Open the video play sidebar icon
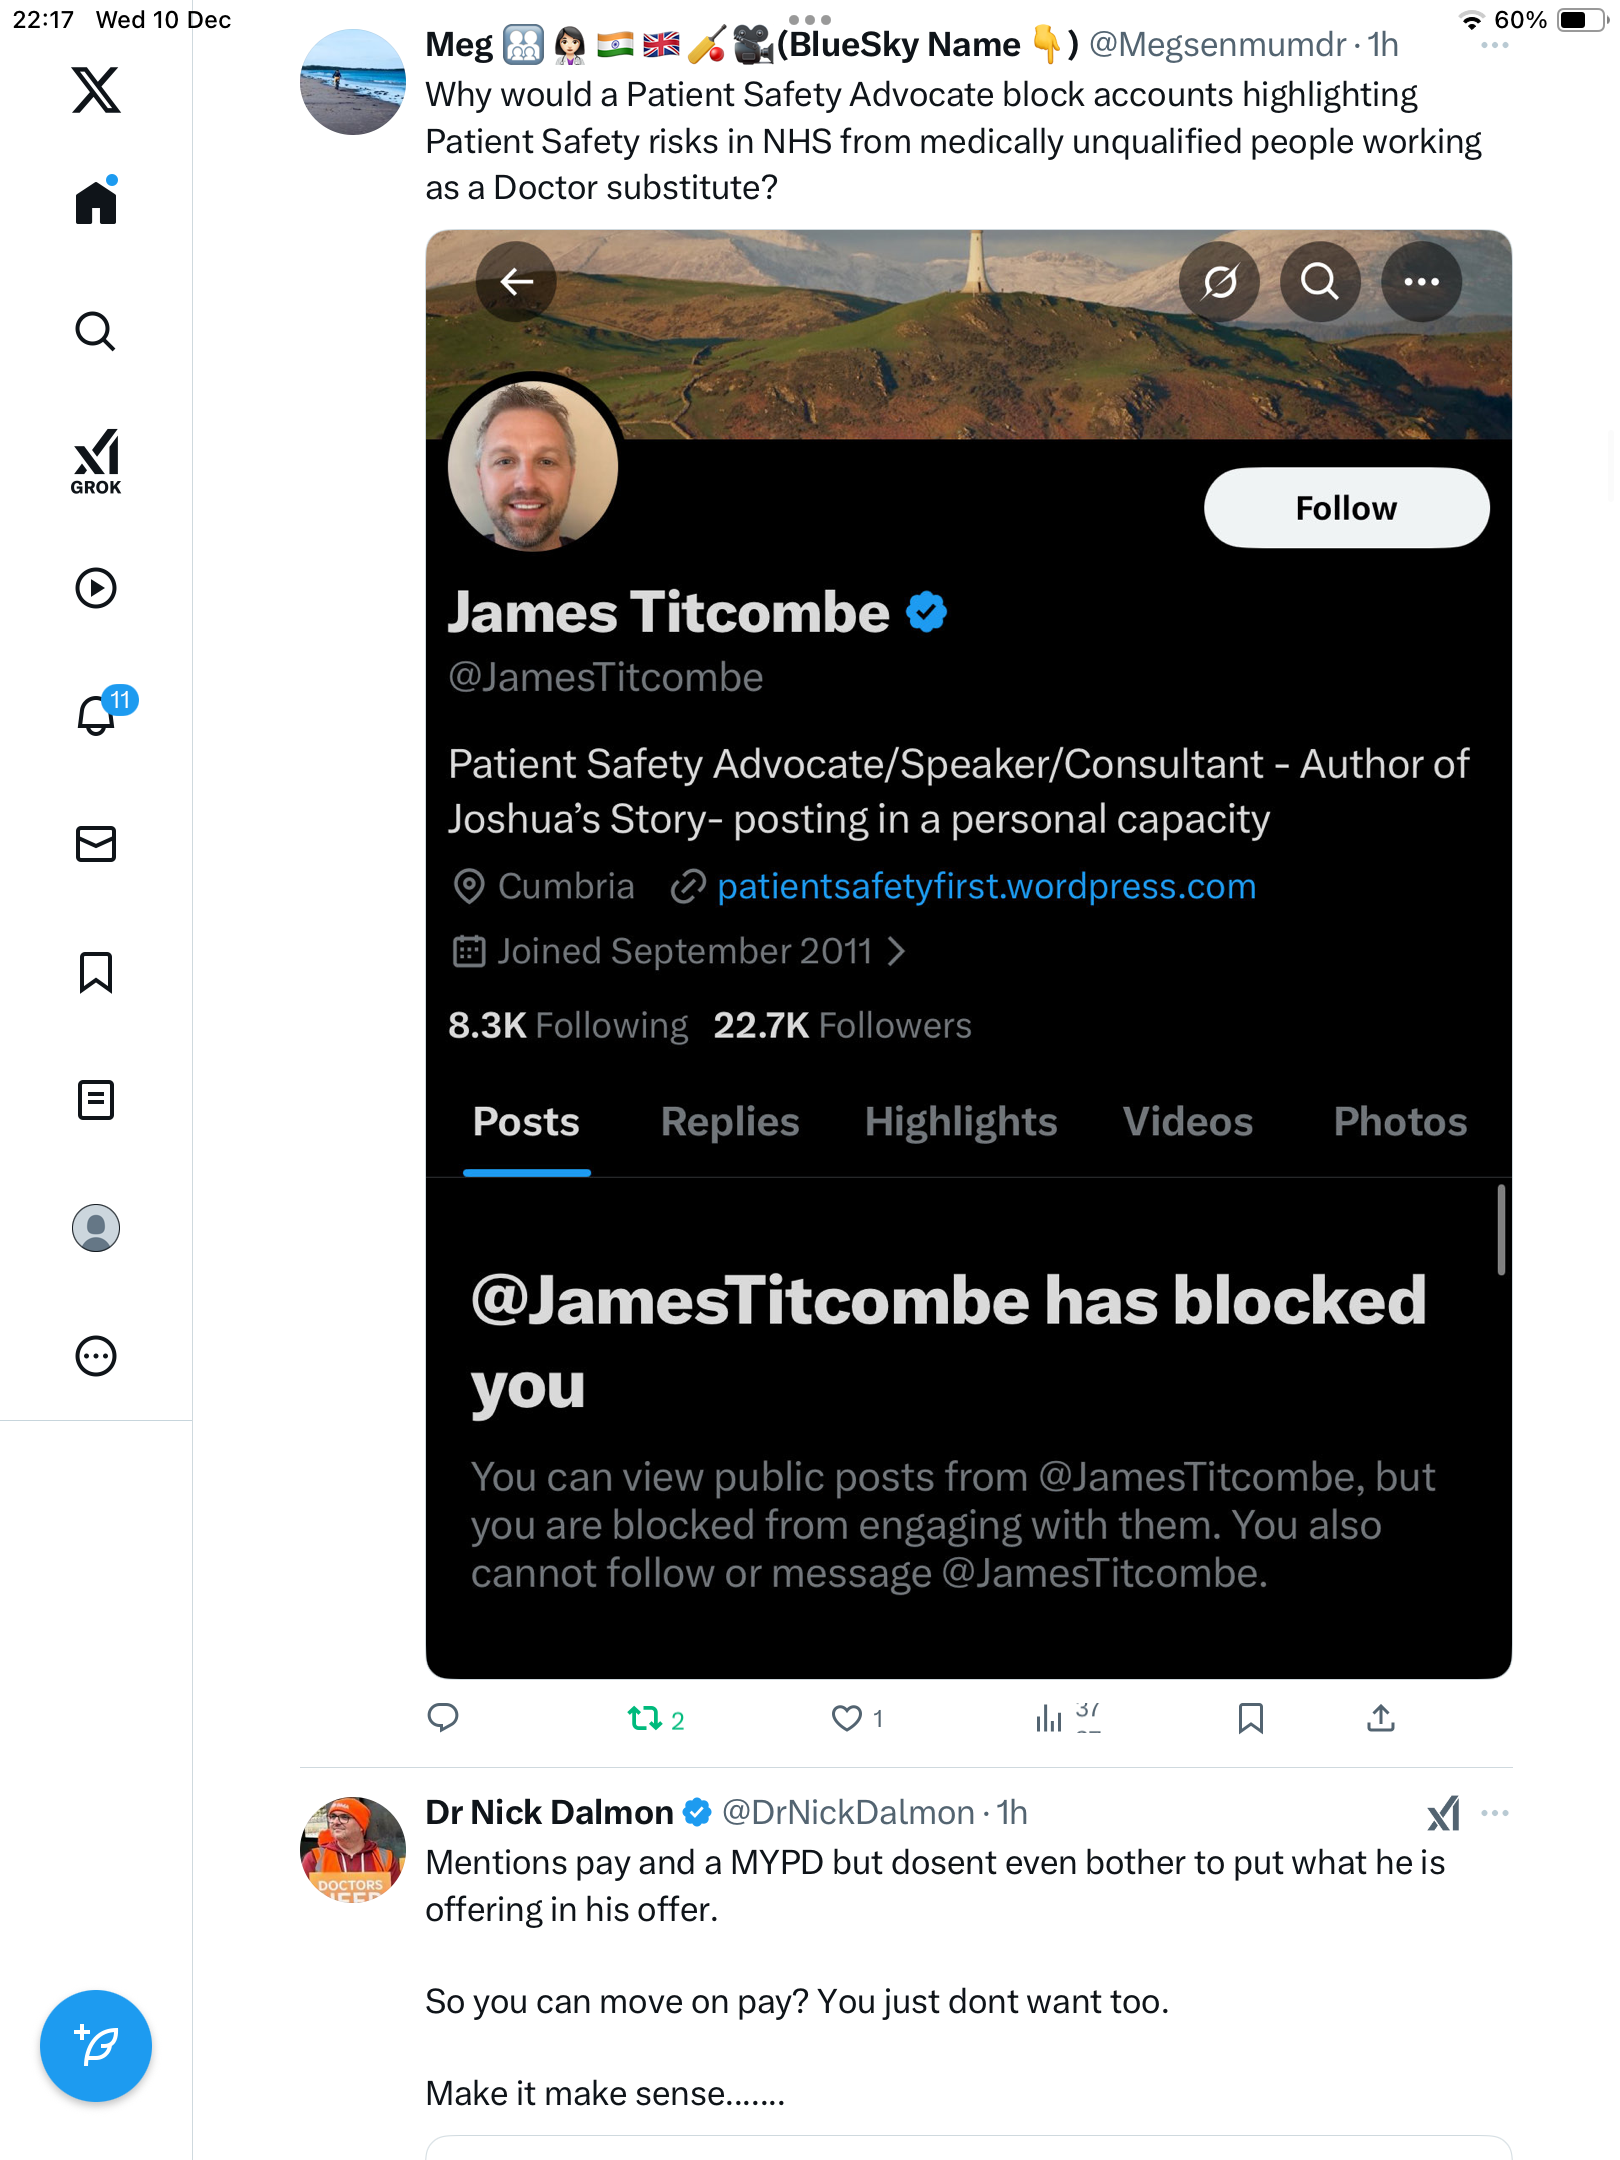This screenshot has width=1620, height=2160. (x=96, y=588)
